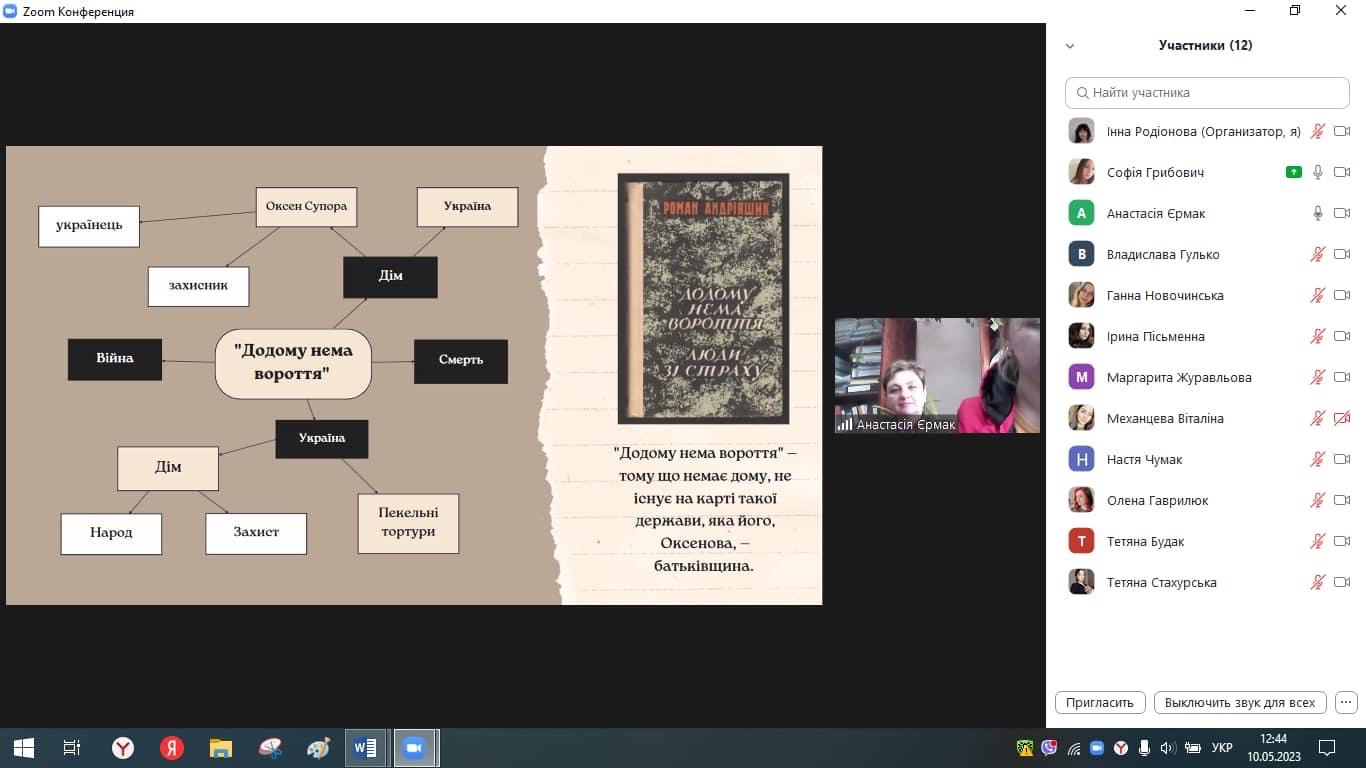The height and width of the screenshot is (768, 1366).
Task: Toggle Анастасія Єрмак's microphone icon
Action: pos(1318,213)
